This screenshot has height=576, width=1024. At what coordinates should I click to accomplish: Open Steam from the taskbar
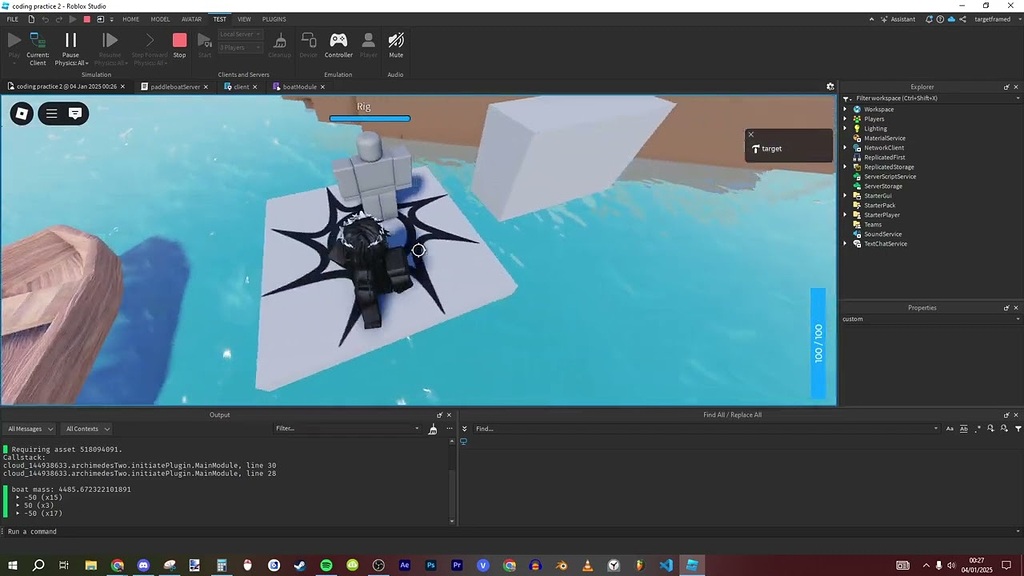300,565
